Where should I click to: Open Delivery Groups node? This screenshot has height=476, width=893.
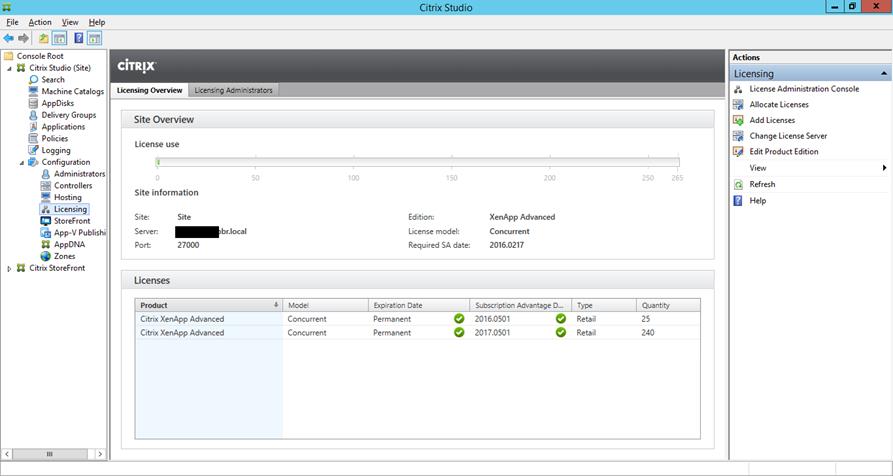point(68,115)
